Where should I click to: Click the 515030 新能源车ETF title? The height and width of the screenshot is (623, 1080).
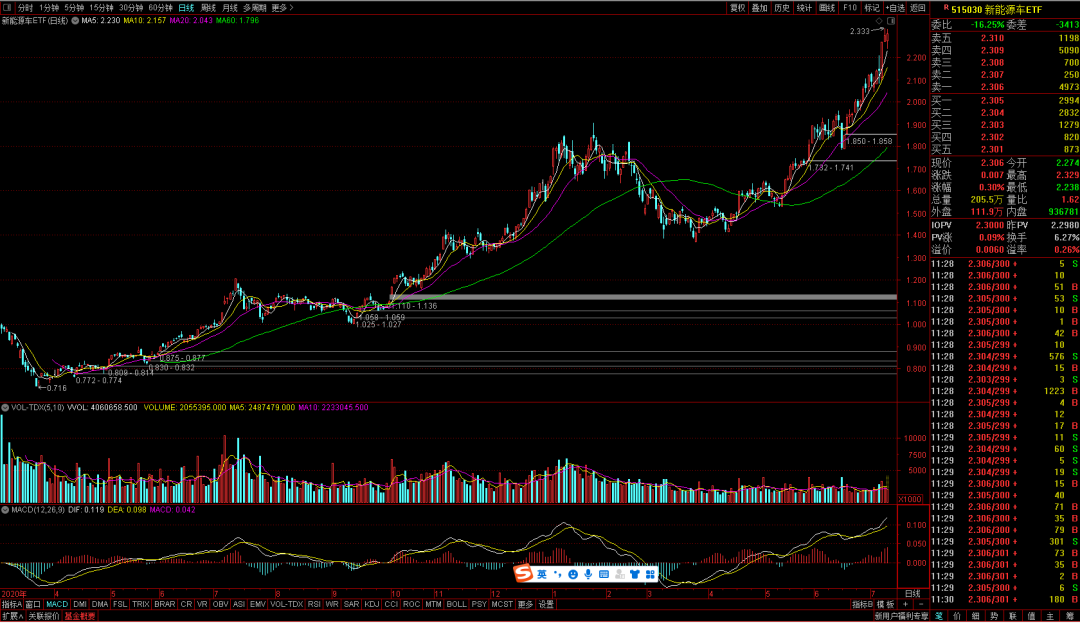click(997, 10)
